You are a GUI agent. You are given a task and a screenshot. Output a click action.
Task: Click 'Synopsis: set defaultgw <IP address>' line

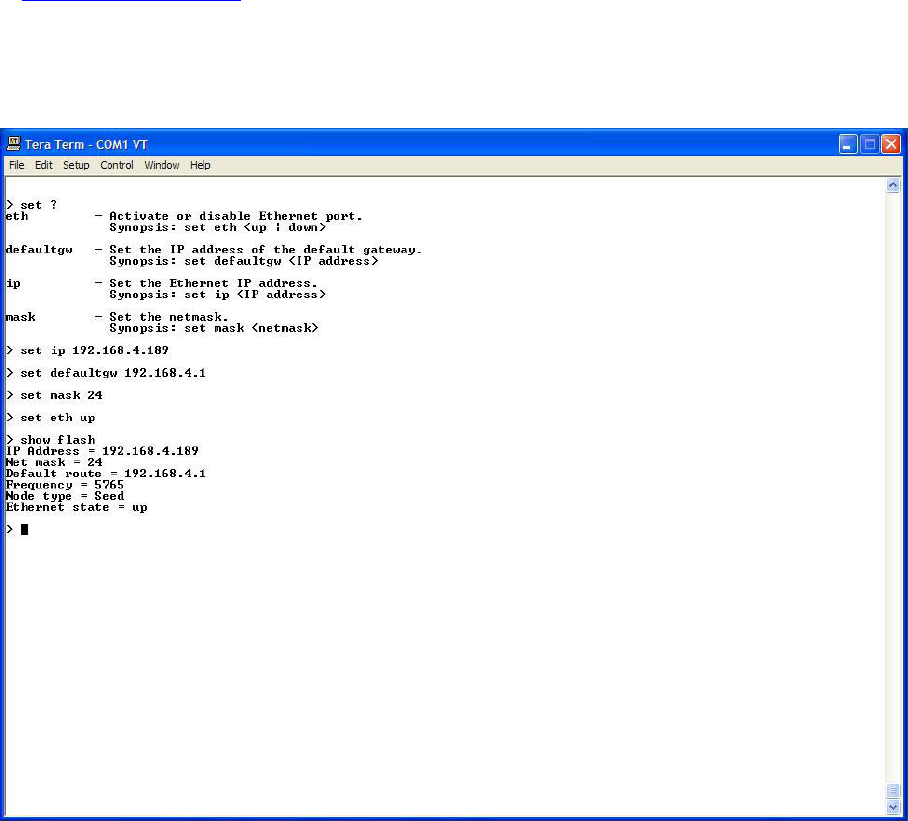coord(244,261)
